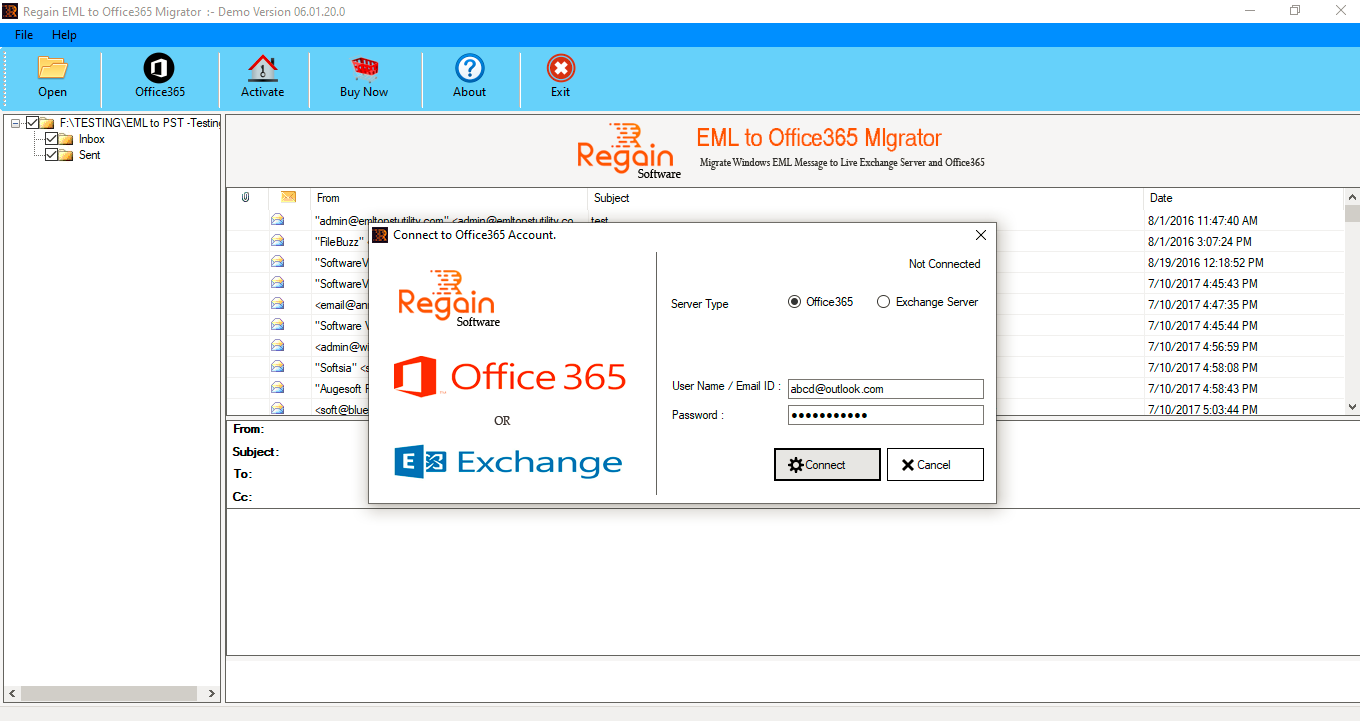Open the File menu
The height and width of the screenshot is (721, 1360).
pyautogui.click(x=24, y=35)
